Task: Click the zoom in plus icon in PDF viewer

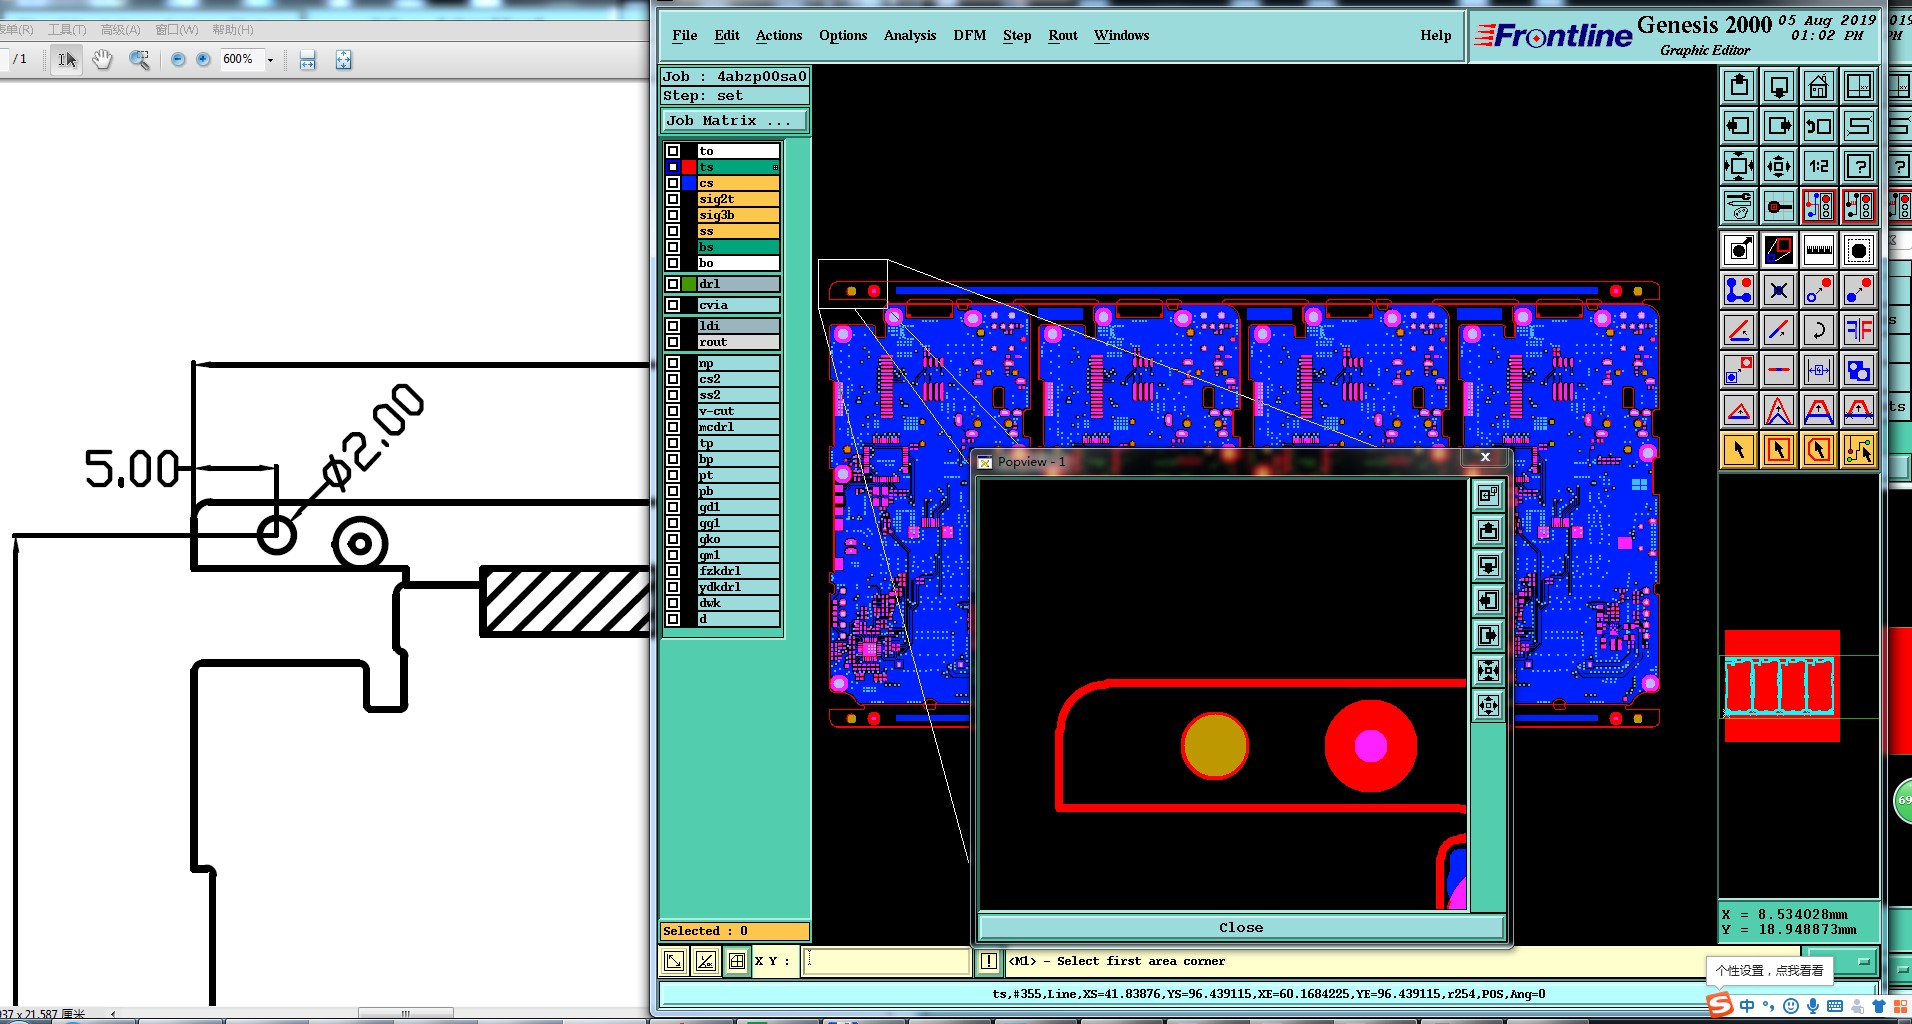Action: 203,60
